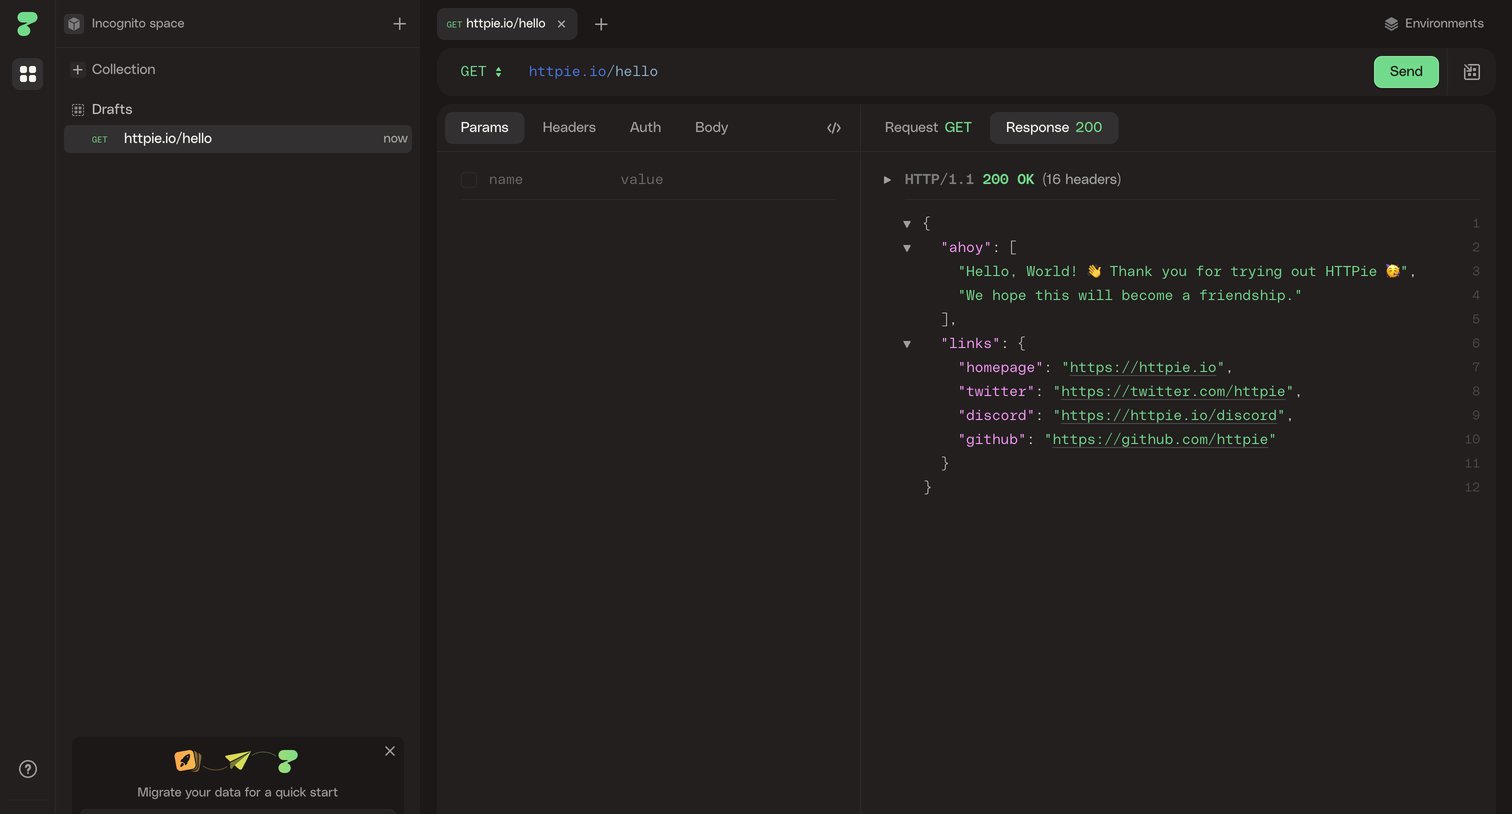Open the help question mark icon
Image resolution: width=1512 pixels, height=814 pixels.
point(28,769)
